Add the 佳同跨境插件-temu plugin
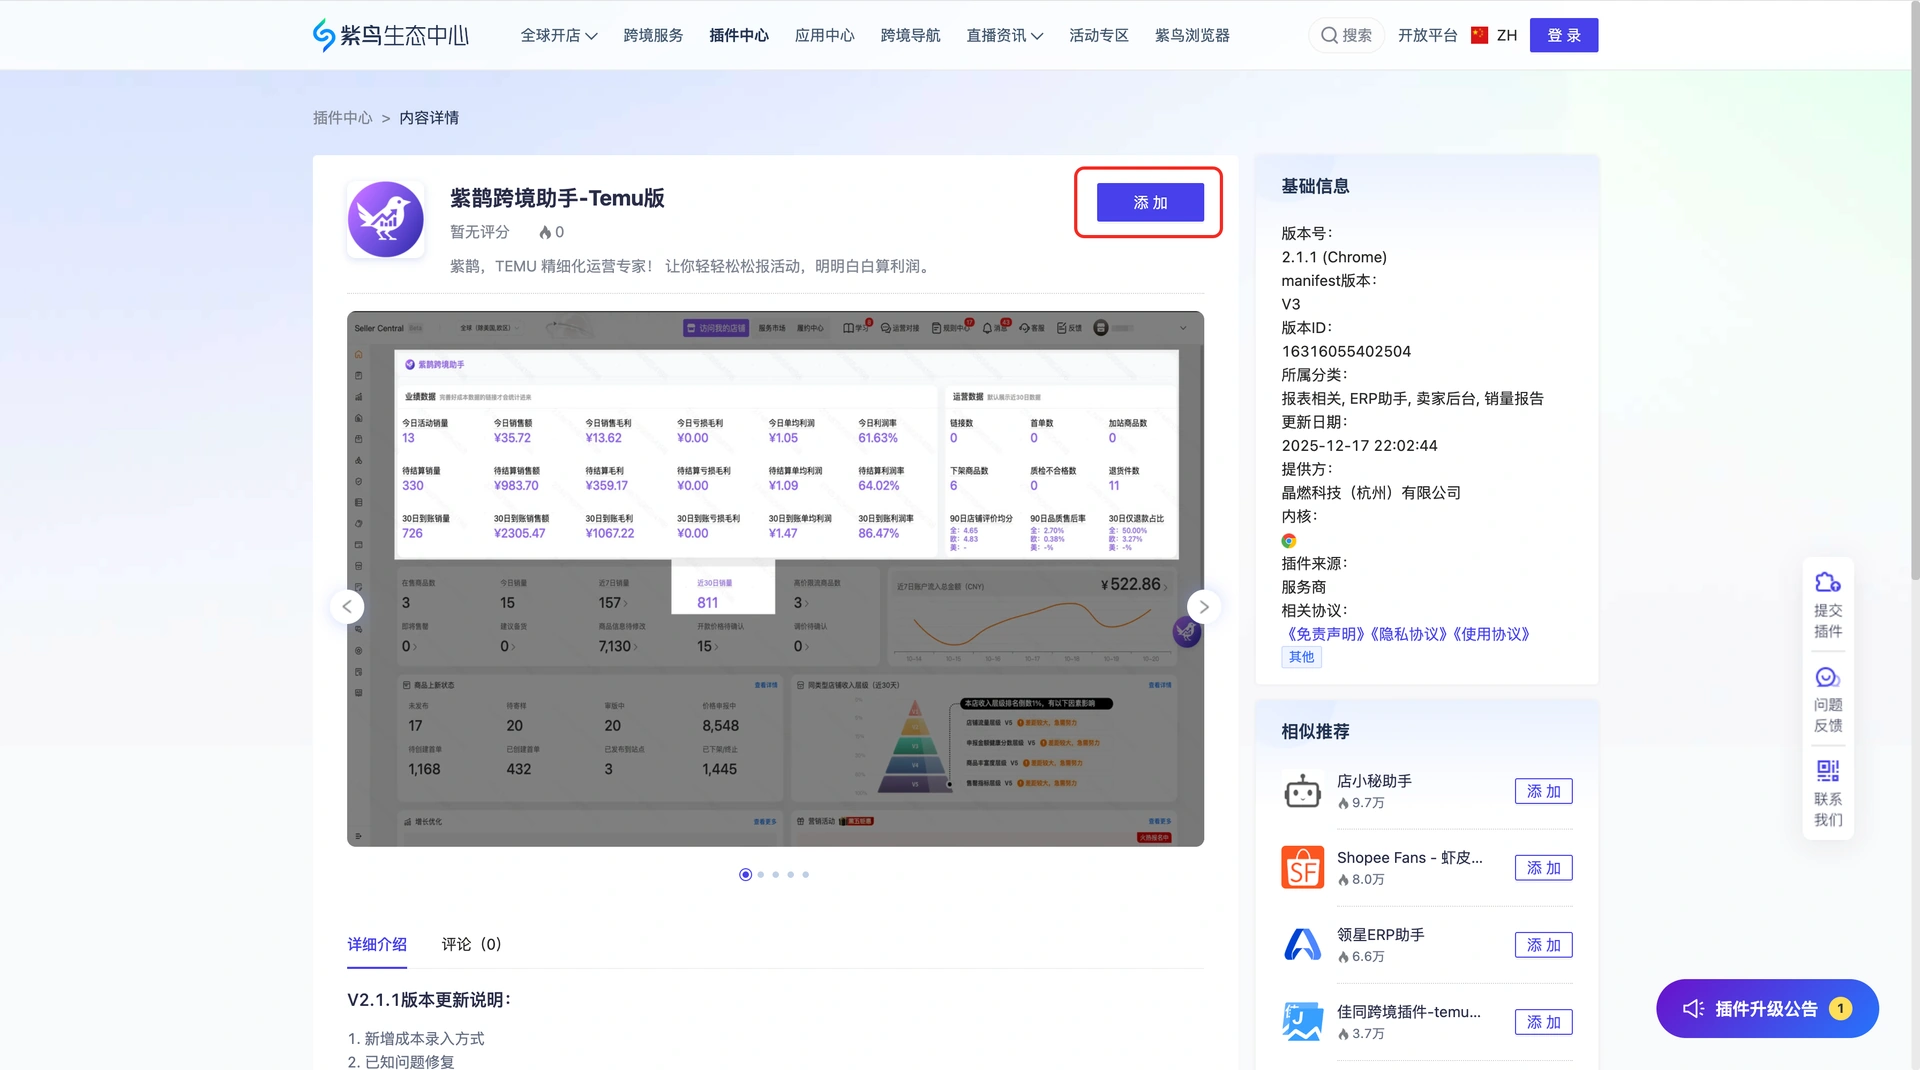Screen dimensions: 1920x1070 (1543, 1022)
